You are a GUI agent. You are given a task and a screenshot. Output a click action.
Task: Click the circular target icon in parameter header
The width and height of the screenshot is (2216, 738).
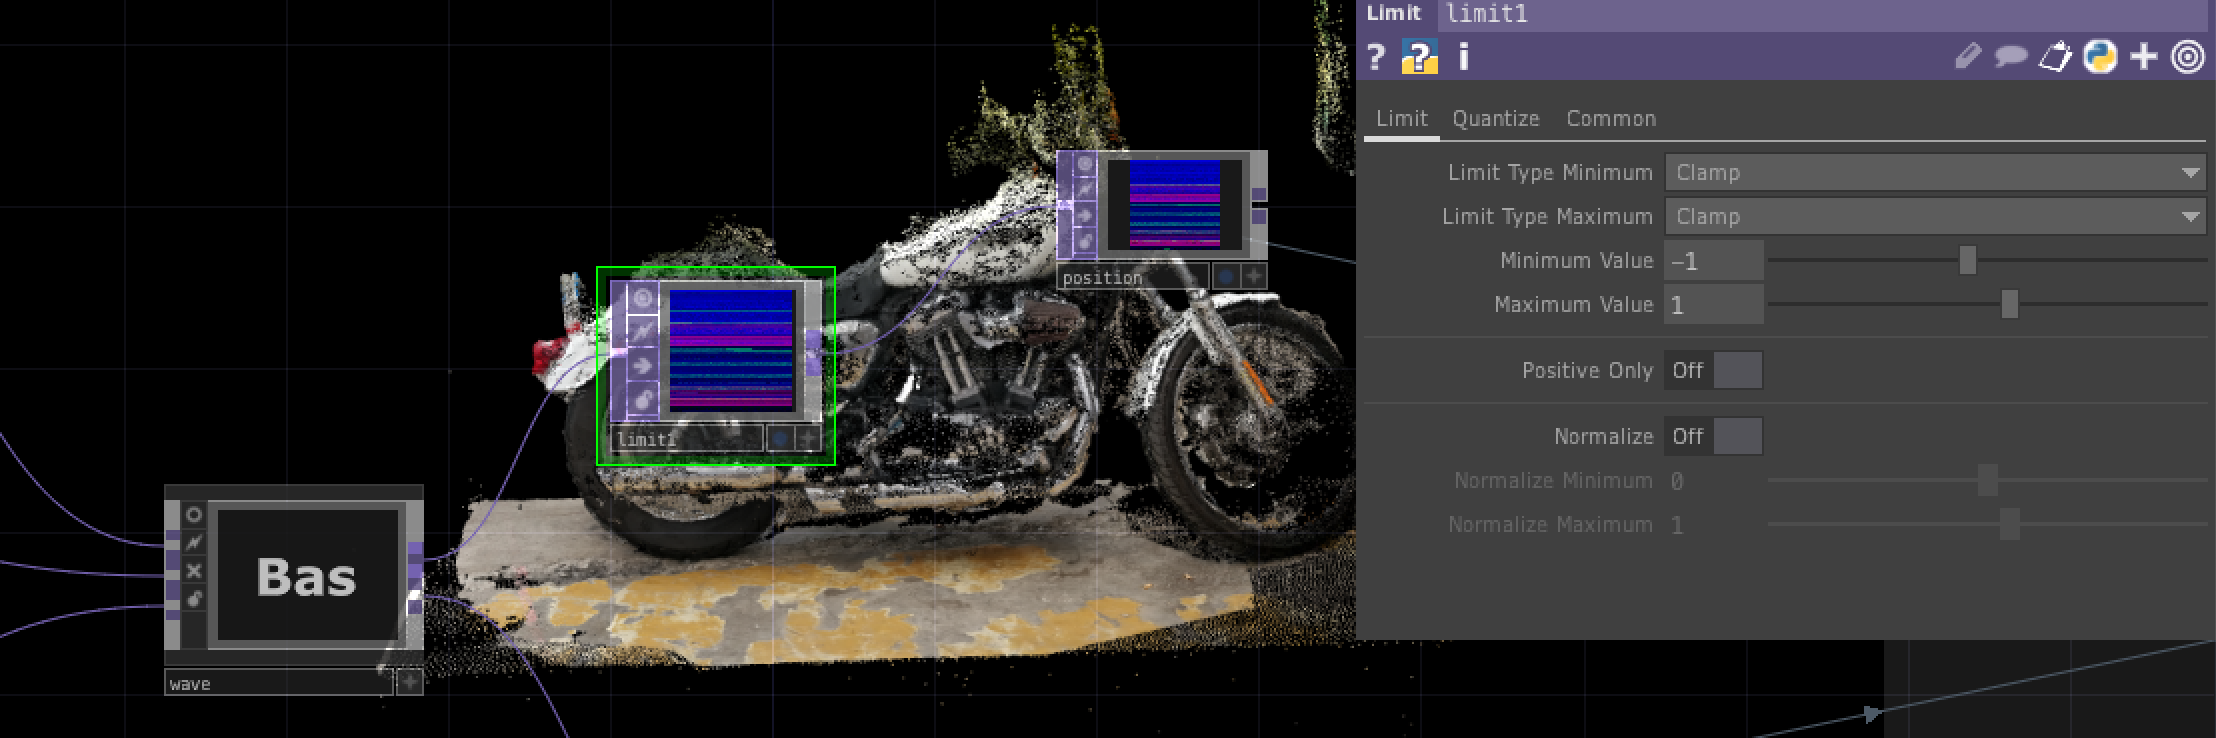click(2187, 57)
